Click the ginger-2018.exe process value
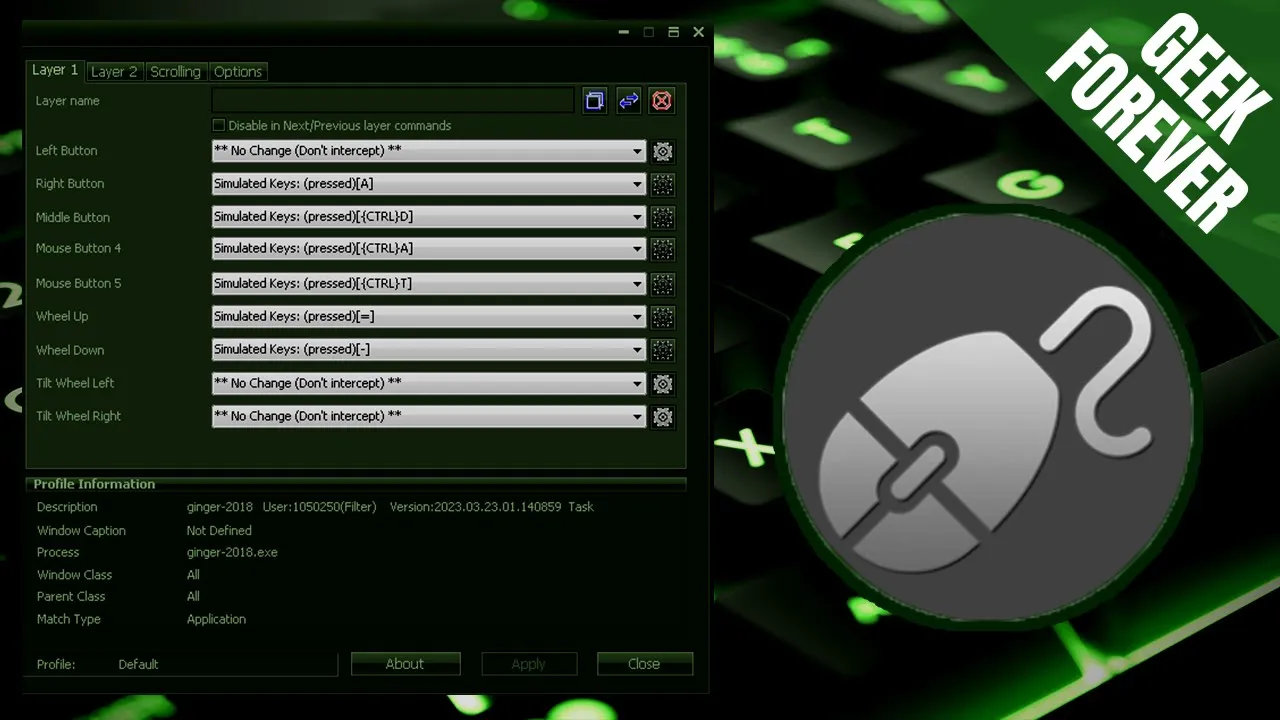Viewport: 1280px width, 720px height. point(232,552)
